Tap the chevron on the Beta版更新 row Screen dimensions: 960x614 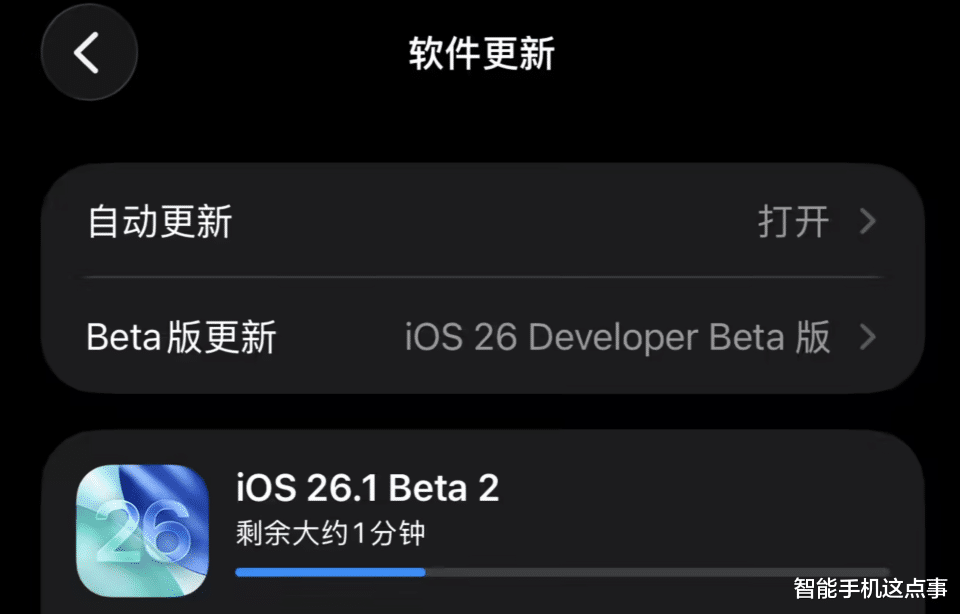pyautogui.click(x=868, y=338)
